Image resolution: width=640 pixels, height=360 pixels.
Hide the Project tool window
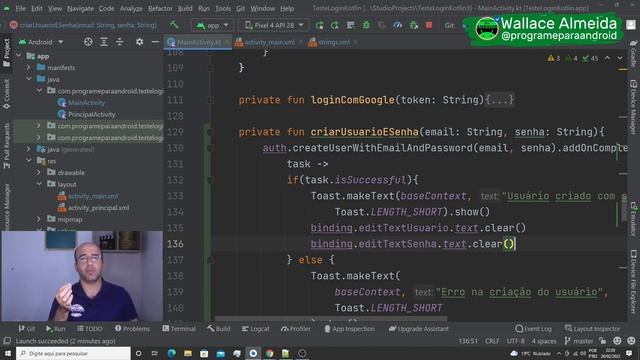pos(155,42)
